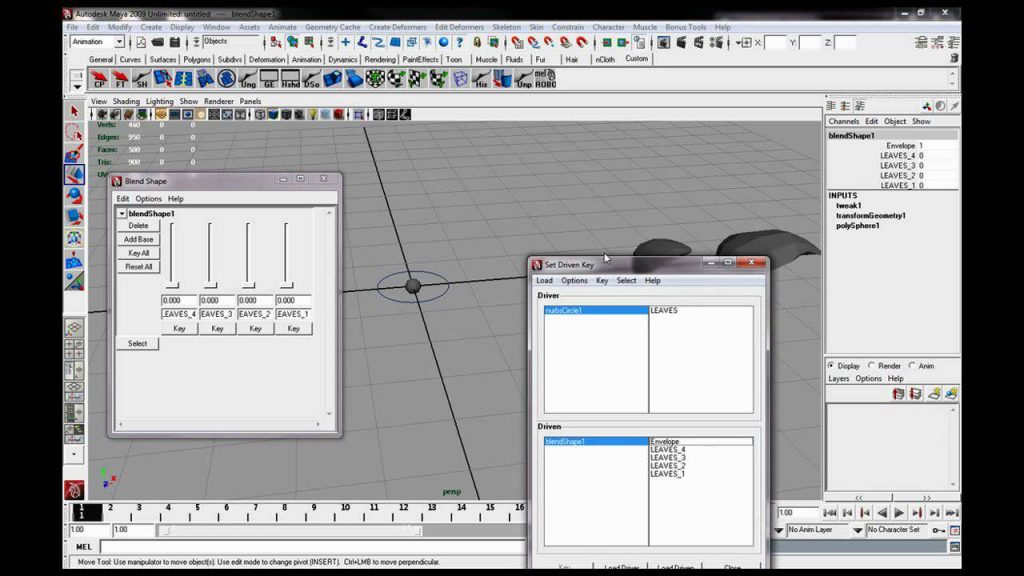Viewport: 1024px width, 576px height.
Task: Click the His shelf icon
Action: coord(481,79)
